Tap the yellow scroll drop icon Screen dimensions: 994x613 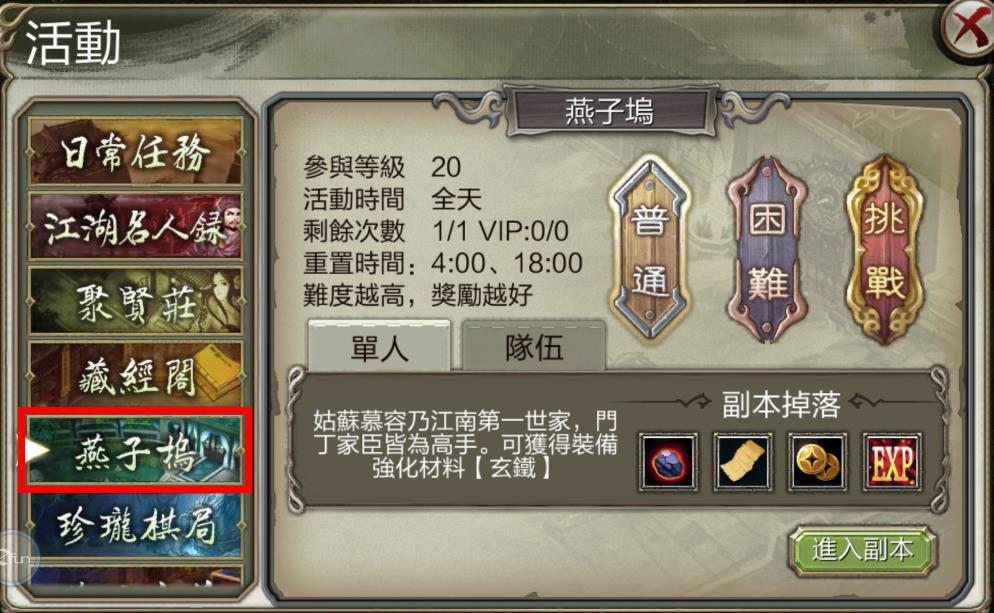coord(742,461)
